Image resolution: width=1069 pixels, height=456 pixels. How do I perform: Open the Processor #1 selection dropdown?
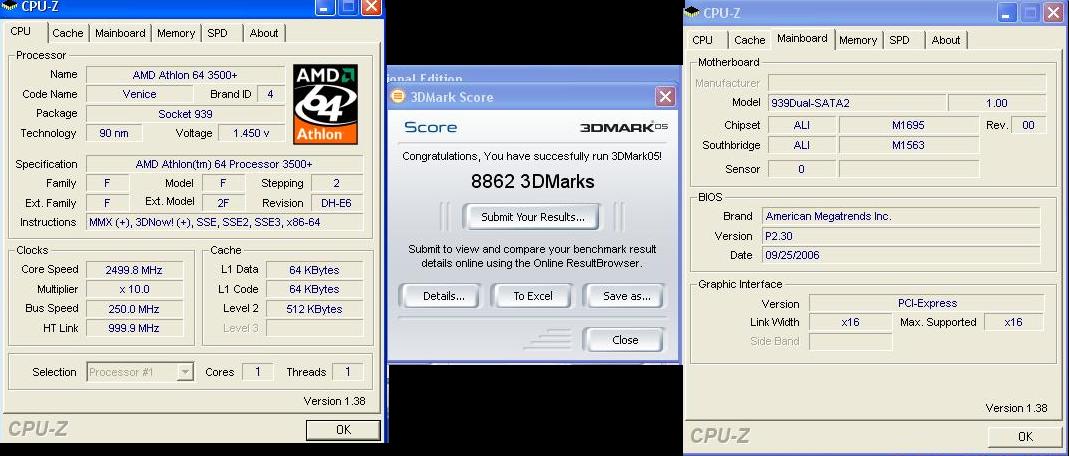(x=184, y=372)
